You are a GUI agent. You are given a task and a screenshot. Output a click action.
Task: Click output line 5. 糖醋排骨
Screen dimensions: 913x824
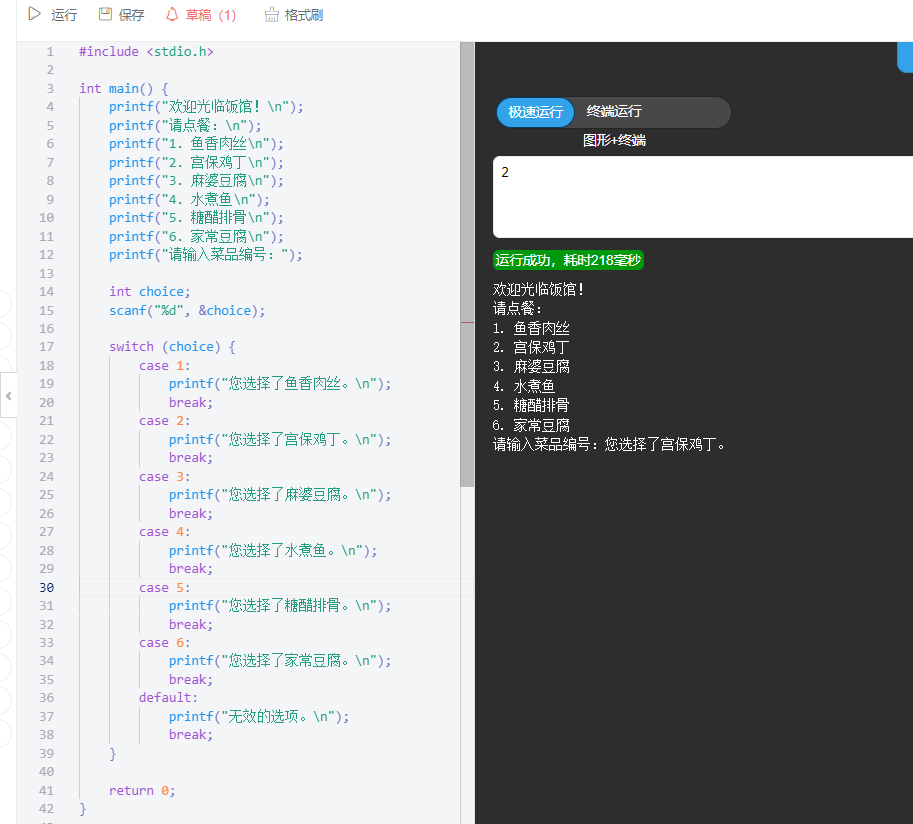531,405
